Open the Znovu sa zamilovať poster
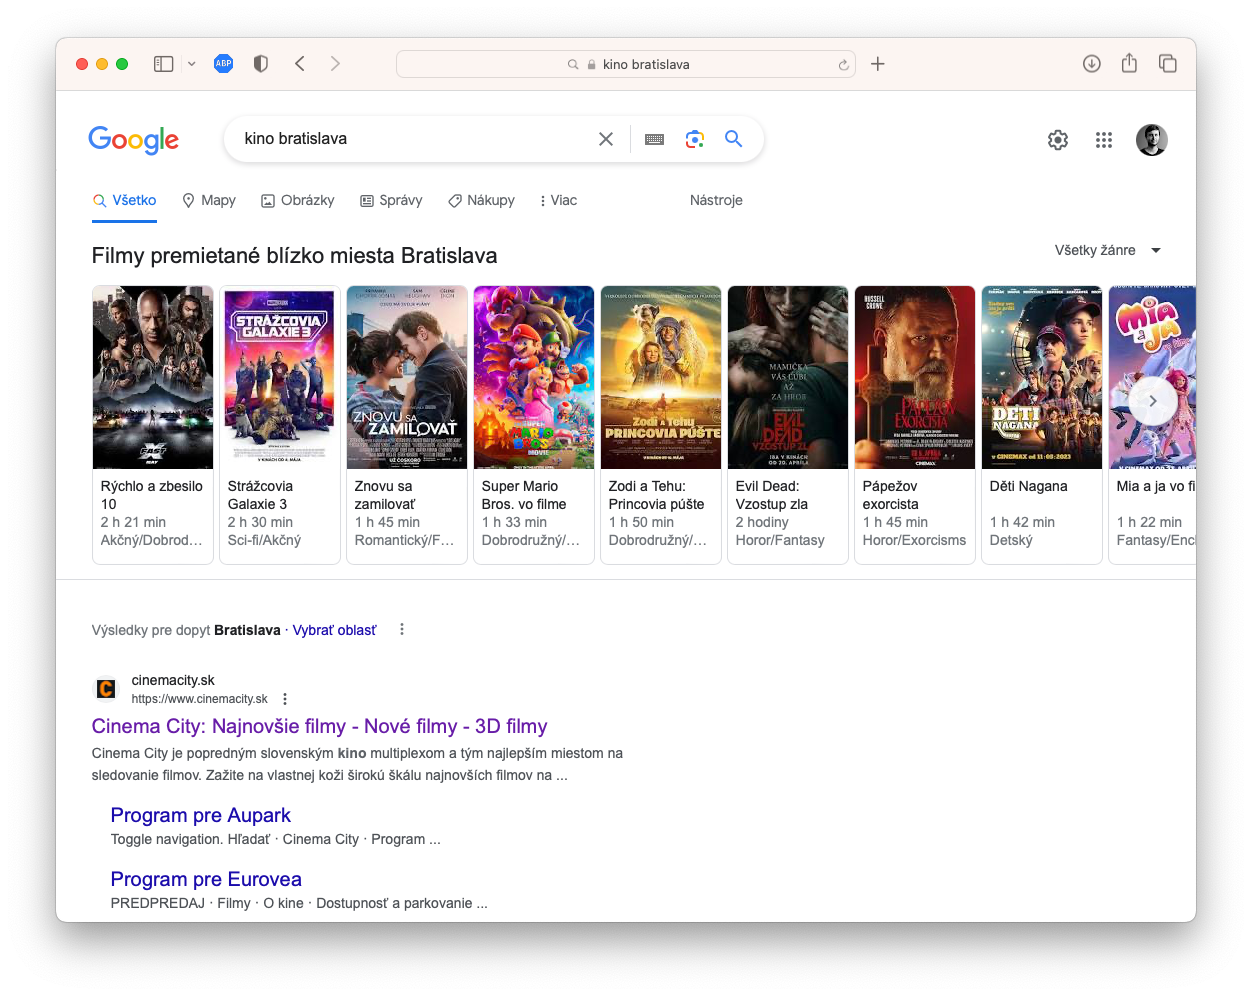The image size is (1252, 996). [407, 377]
